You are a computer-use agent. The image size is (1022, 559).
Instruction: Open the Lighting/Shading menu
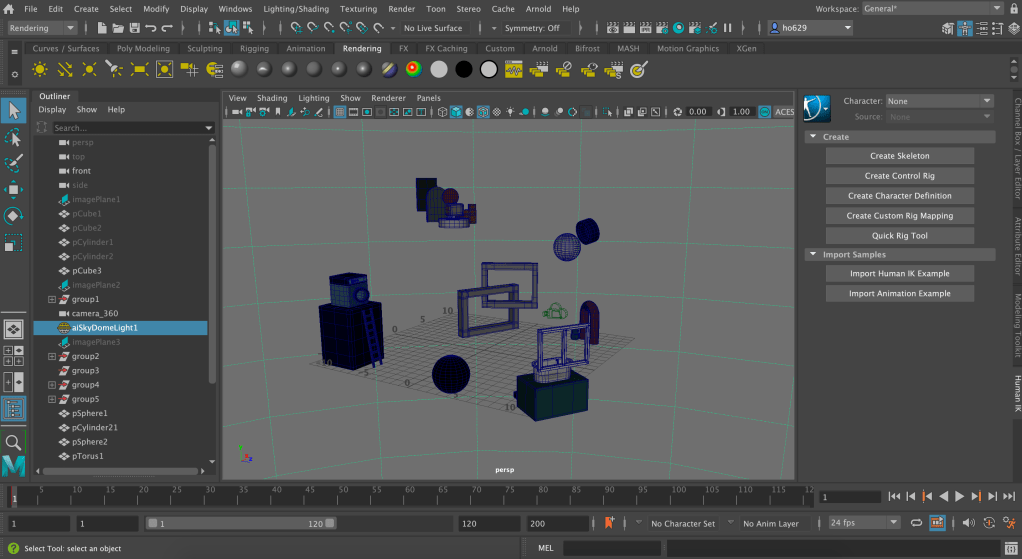pyautogui.click(x=295, y=8)
